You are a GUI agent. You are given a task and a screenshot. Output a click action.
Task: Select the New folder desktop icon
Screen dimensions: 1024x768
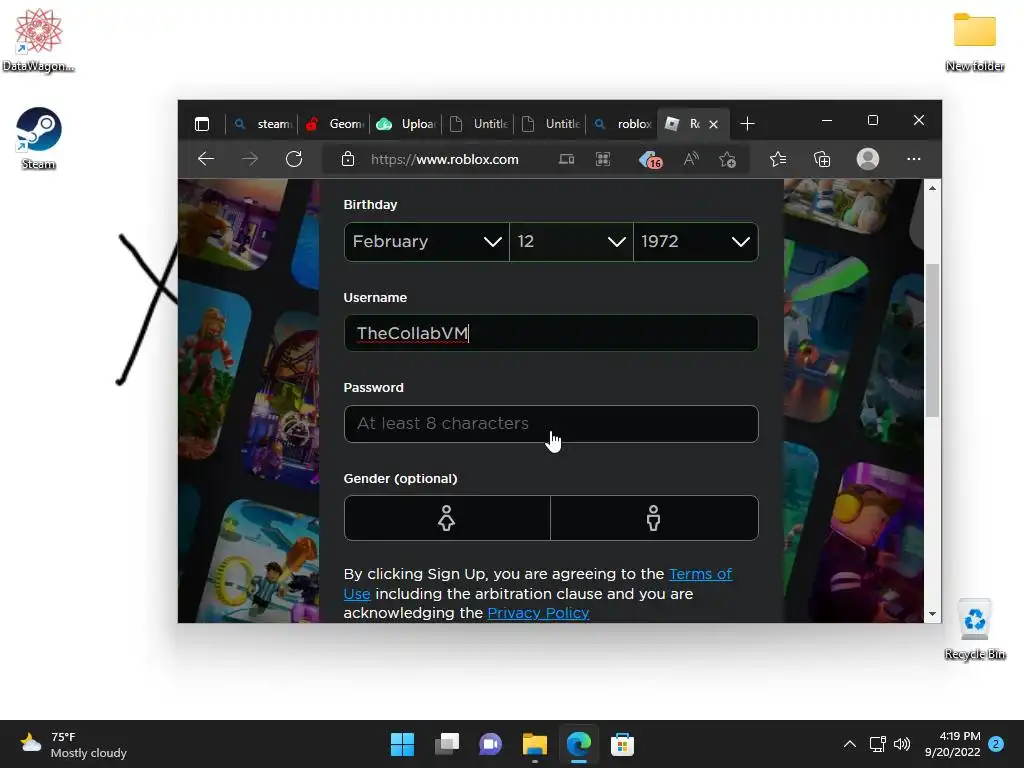tap(974, 42)
